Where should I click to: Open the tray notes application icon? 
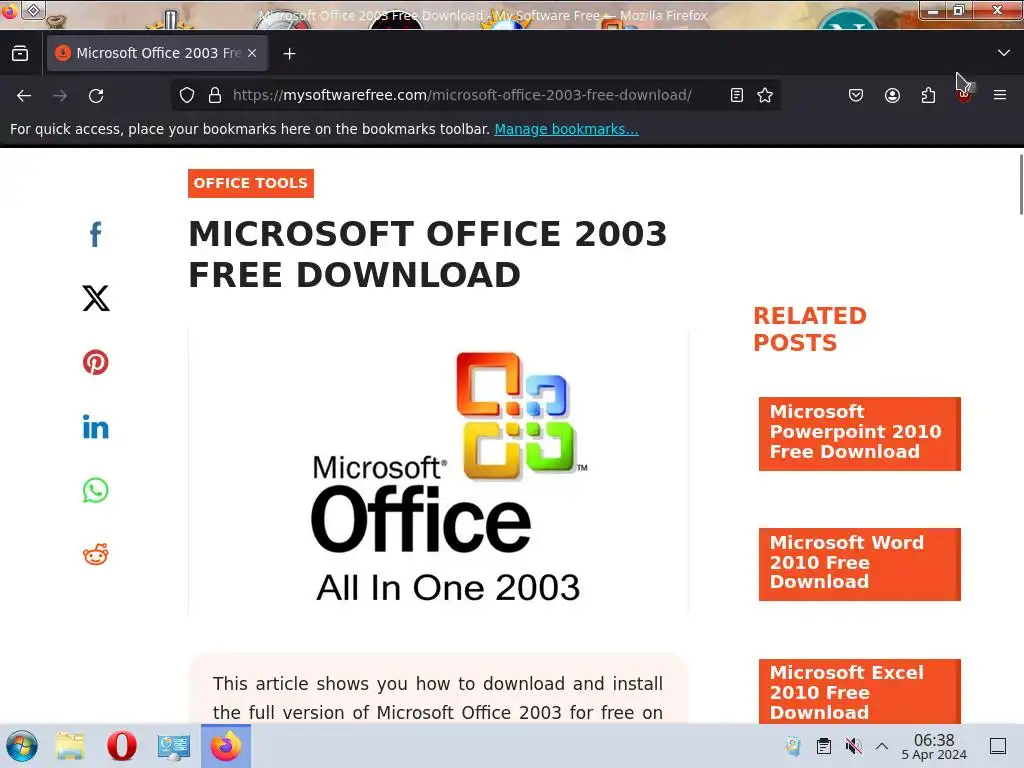[x=793, y=746]
